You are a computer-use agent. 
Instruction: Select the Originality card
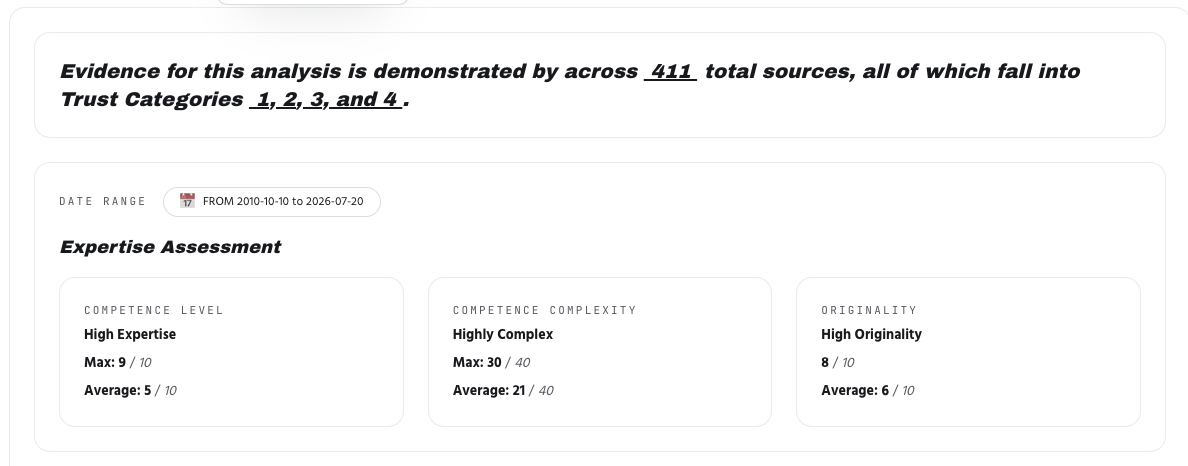pos(968,352)
